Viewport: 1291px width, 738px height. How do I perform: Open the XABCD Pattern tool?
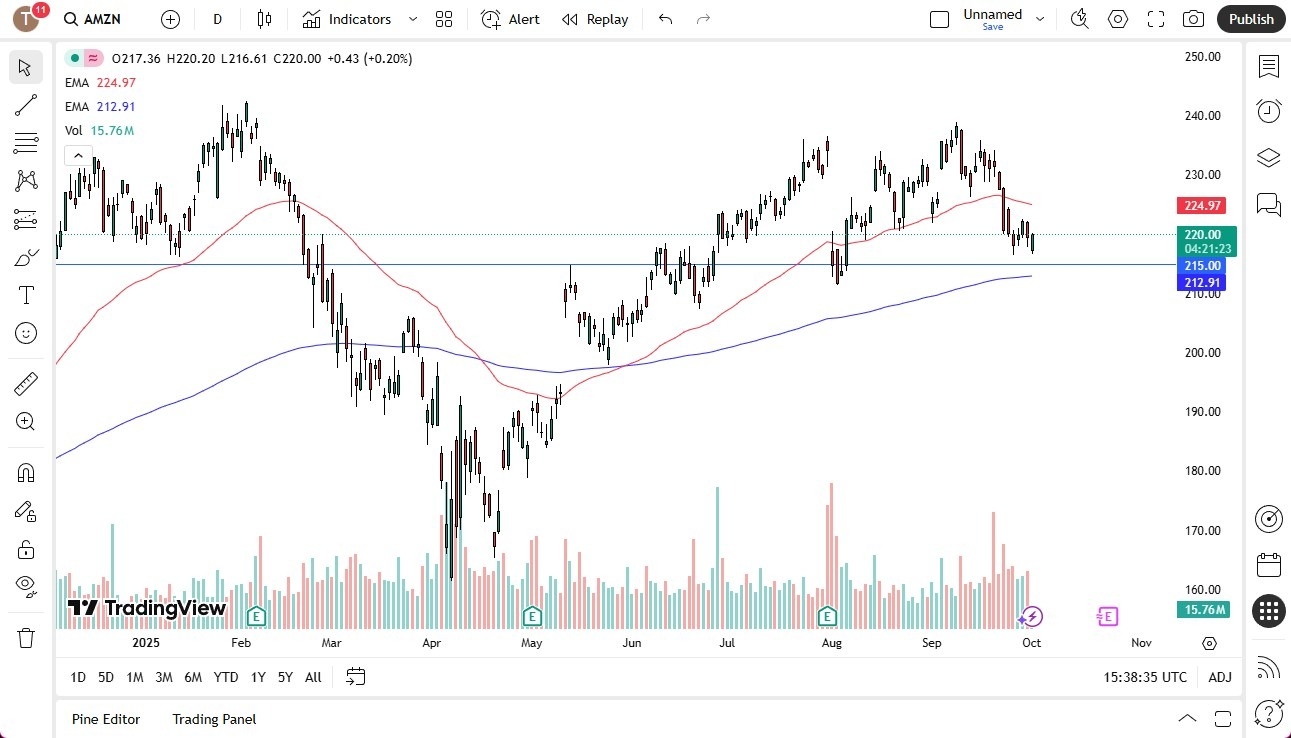(x=25, y=181)
